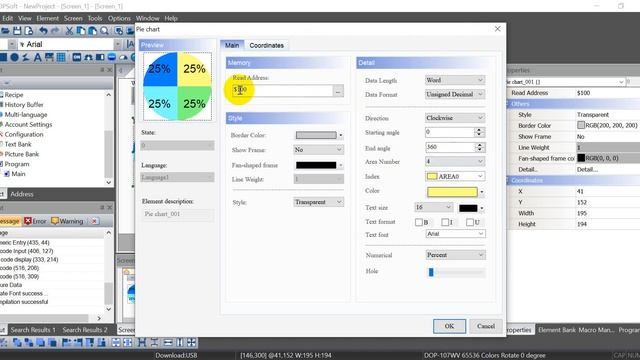This screenshot has height=360, width=640.
Task: Click the Paste icon in the toolbar
Action: 93,31
